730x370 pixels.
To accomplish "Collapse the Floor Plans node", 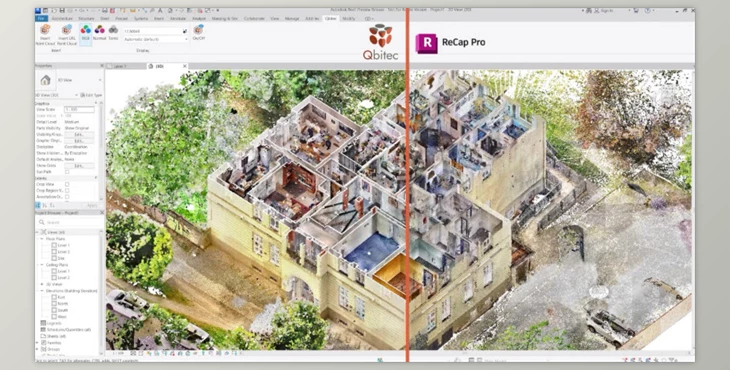I will pos(43,238).
